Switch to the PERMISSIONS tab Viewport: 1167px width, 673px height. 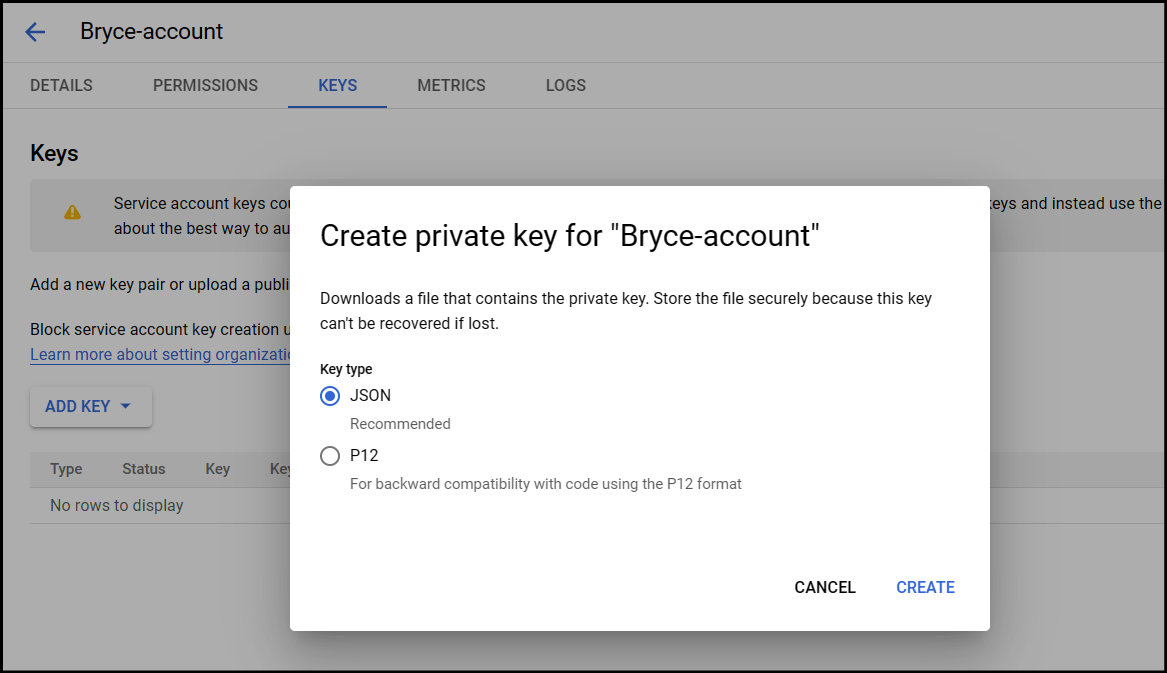tap(205, 85)
